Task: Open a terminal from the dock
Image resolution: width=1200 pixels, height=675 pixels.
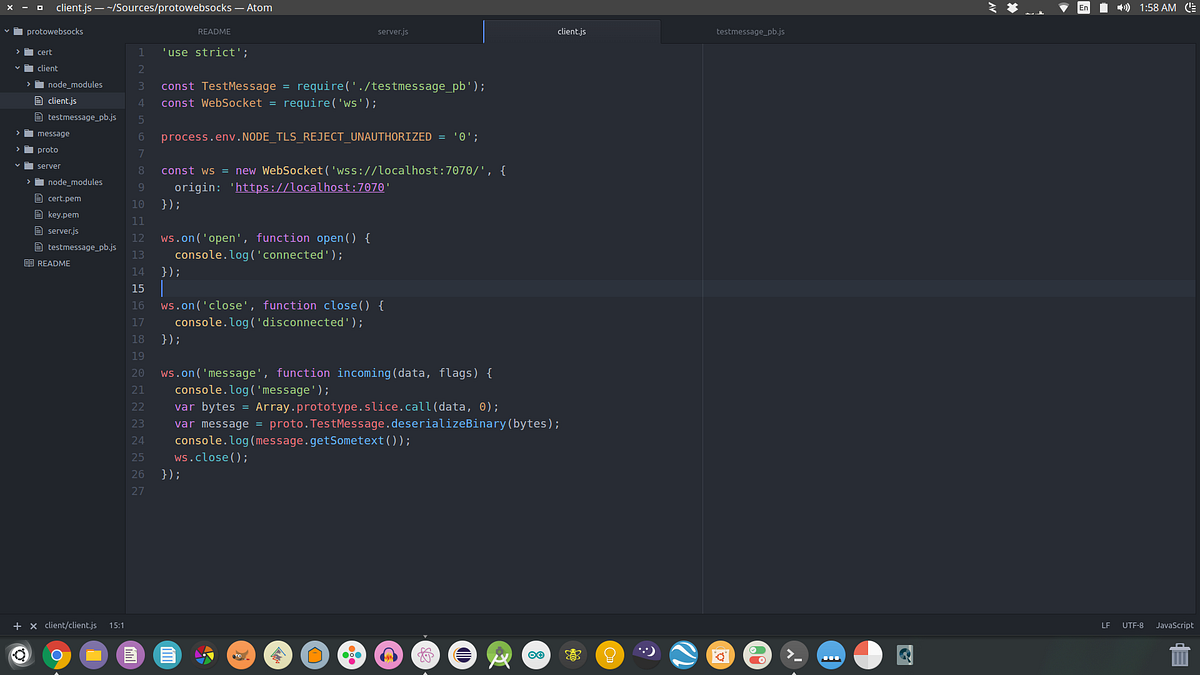Action: coord(793,655)
